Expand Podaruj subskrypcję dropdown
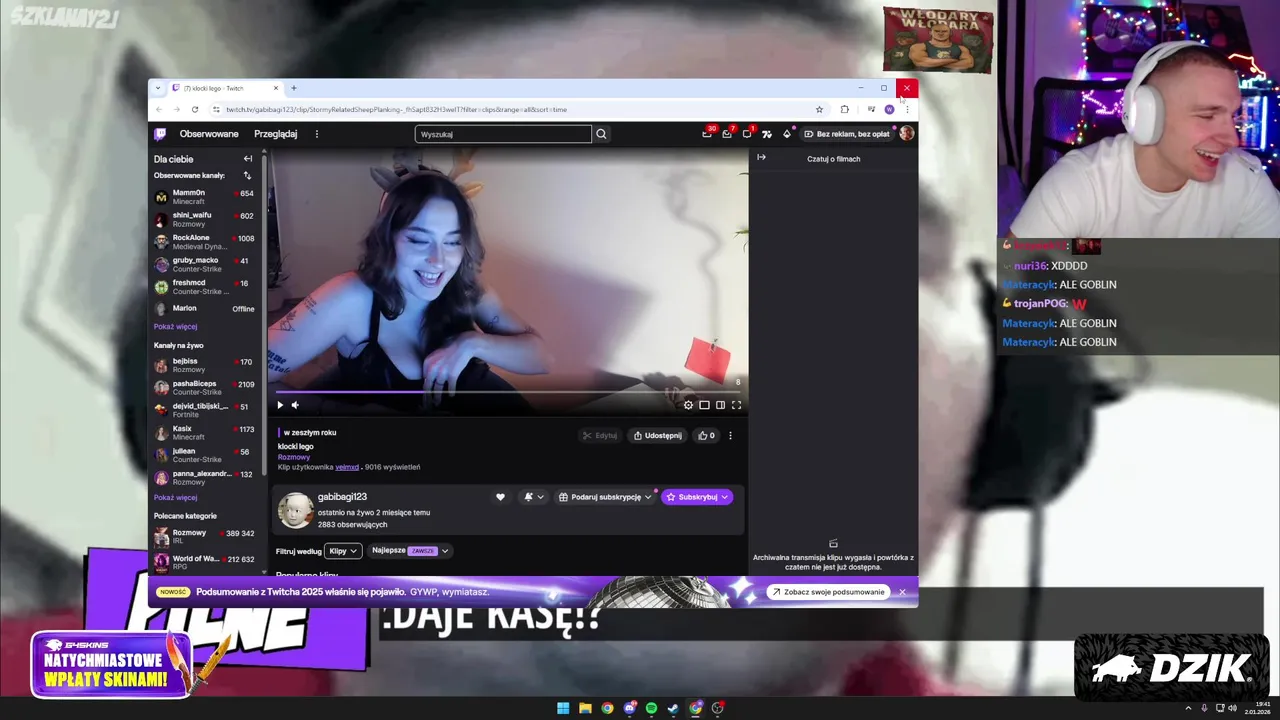 pyautogui.click(x=605, y=497)
